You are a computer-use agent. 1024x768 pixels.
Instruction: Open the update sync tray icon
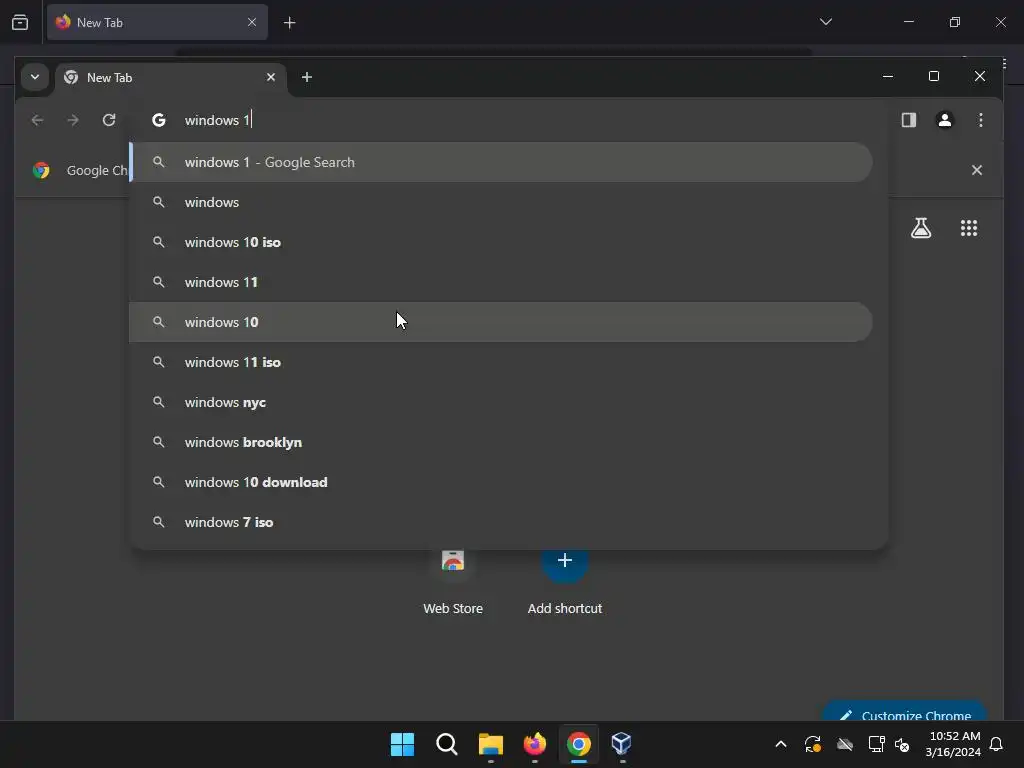812,744
